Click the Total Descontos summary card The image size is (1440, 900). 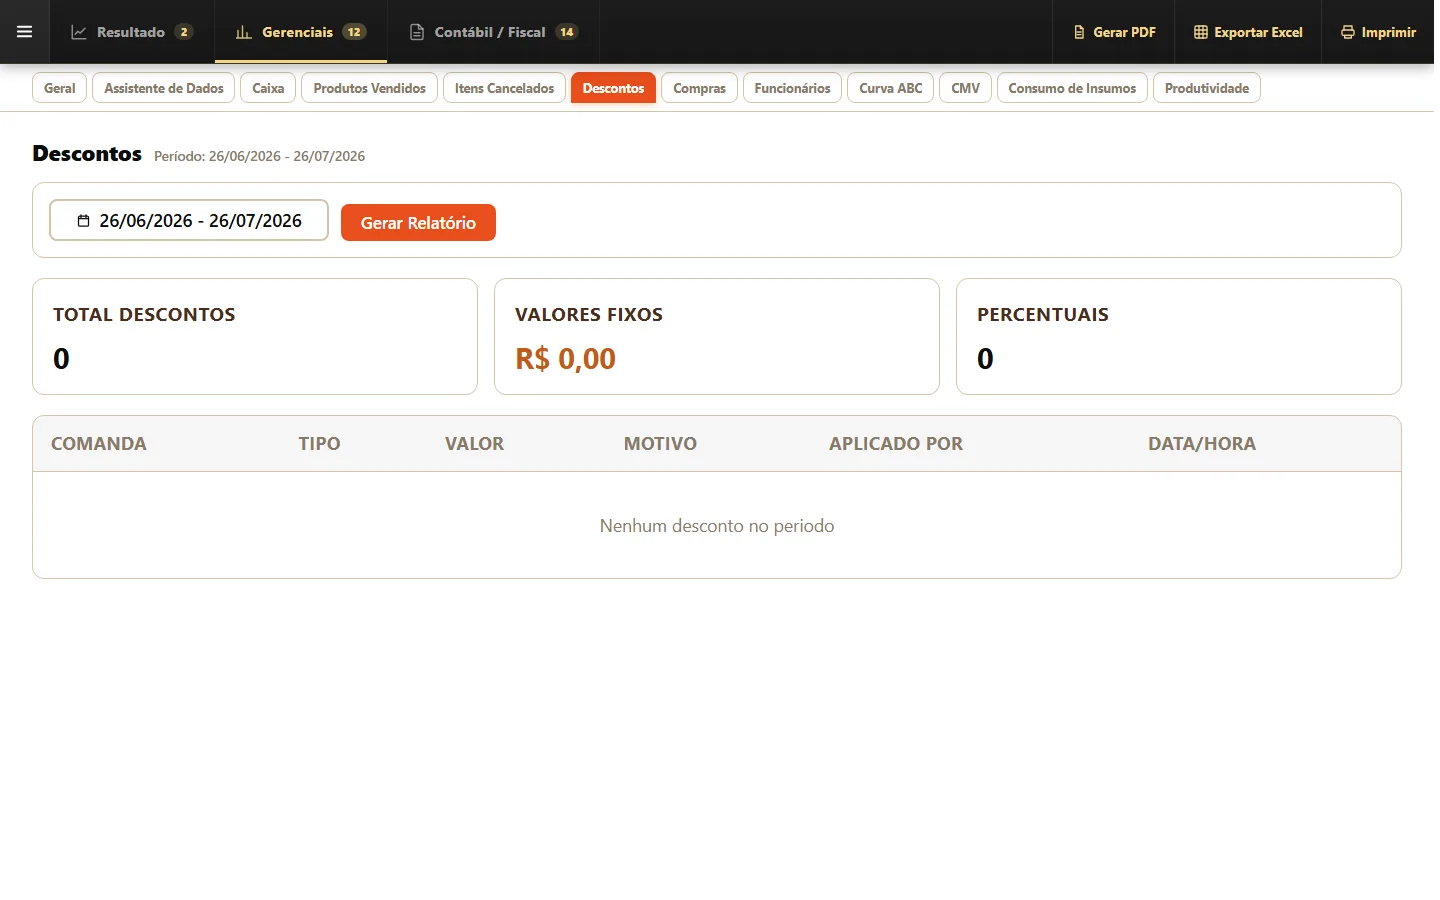(x=255, y=337)
